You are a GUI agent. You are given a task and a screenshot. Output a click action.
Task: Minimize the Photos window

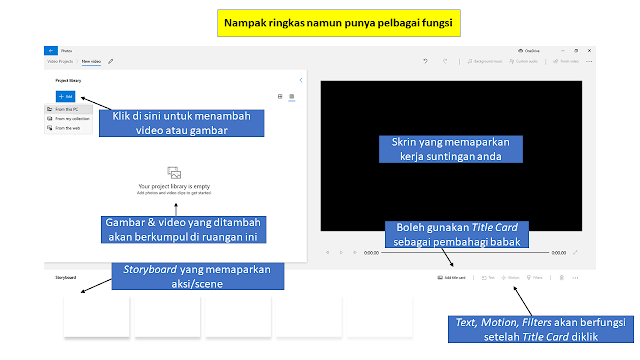coord(563,51)
